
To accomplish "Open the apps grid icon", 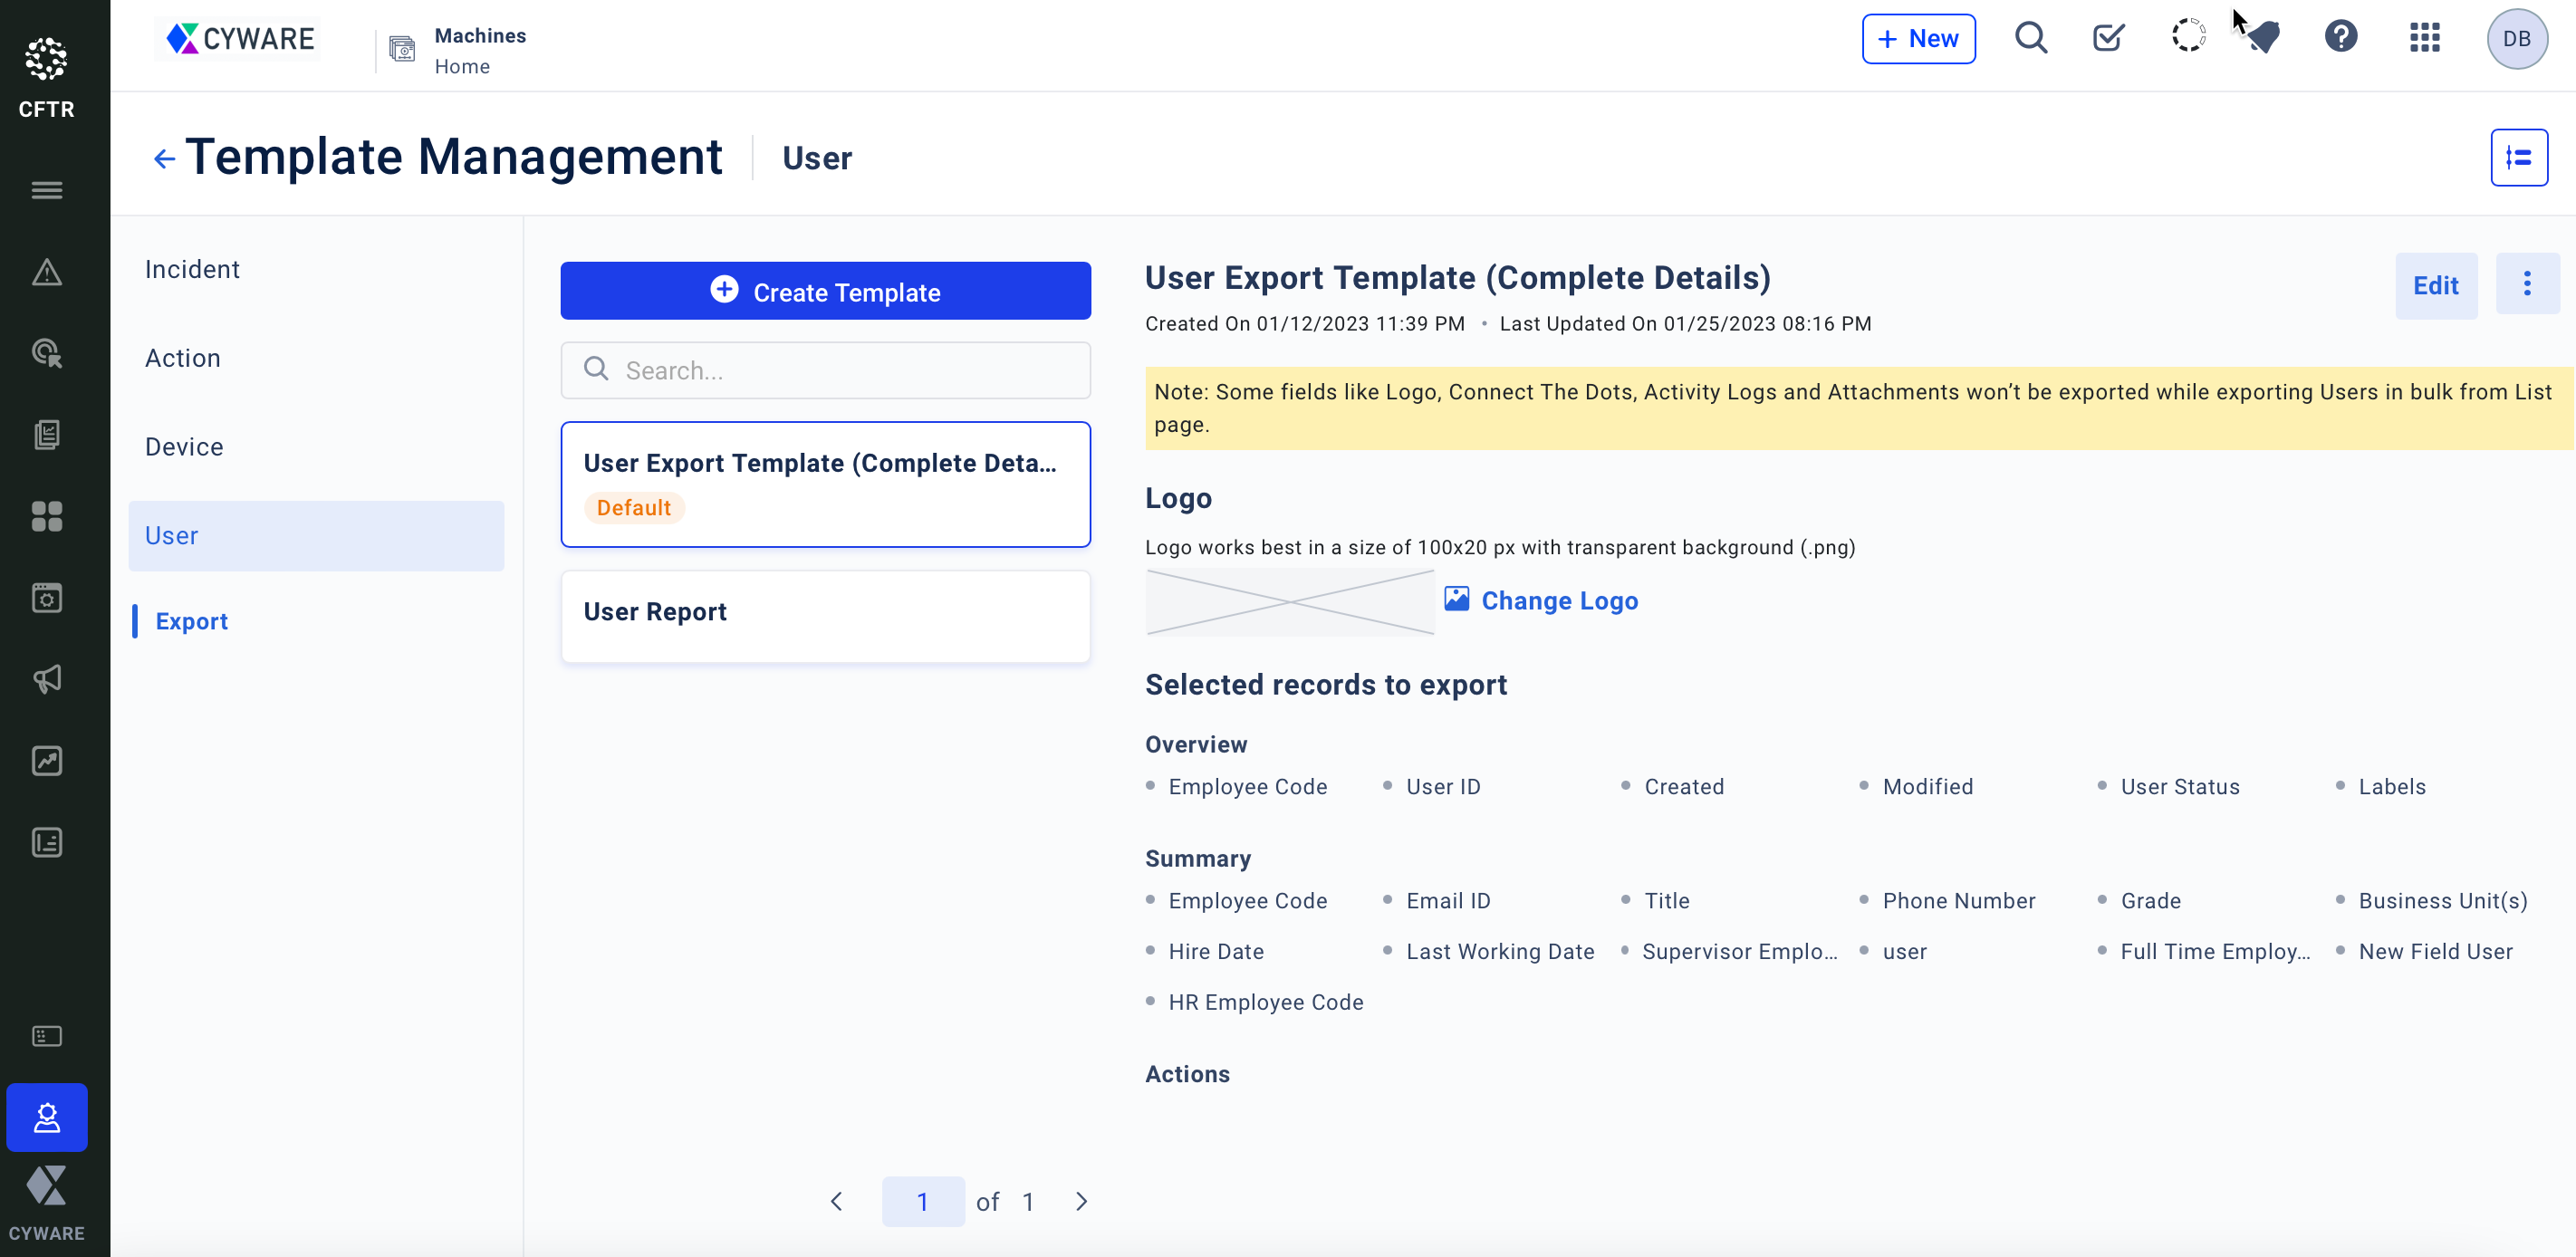I will click(2424, 38).
